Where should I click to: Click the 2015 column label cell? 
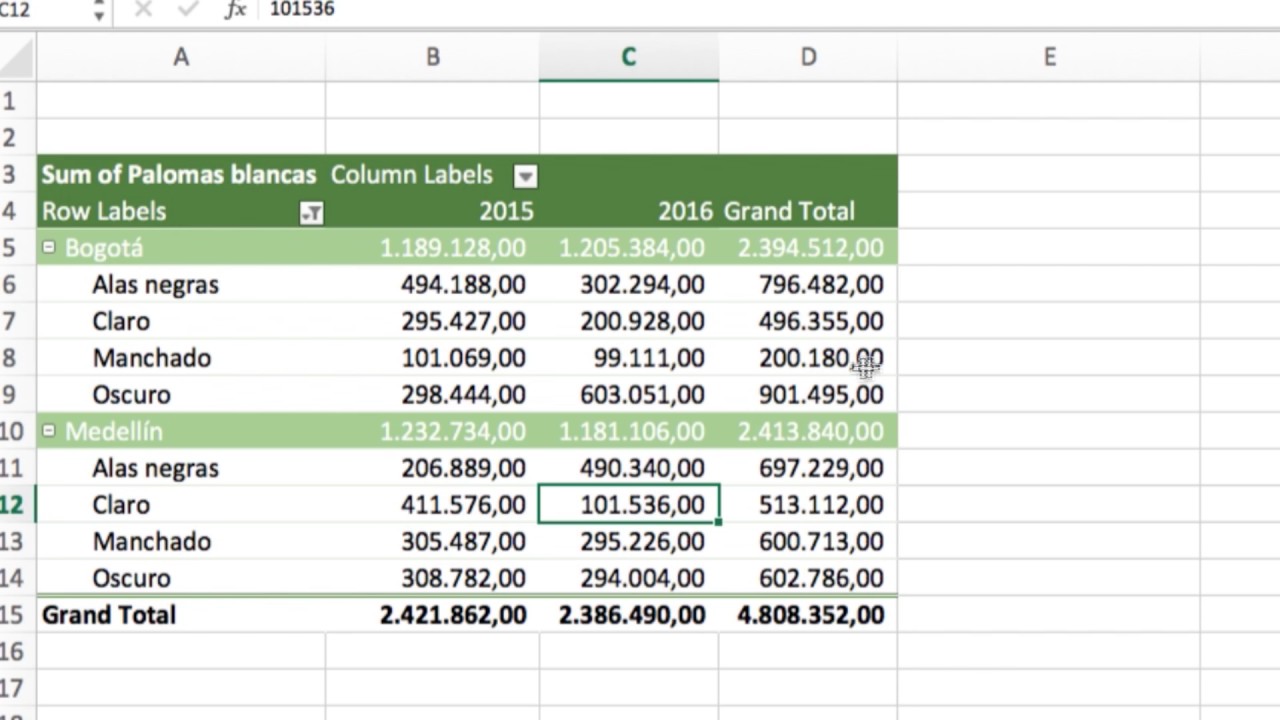tap(506, 212)
